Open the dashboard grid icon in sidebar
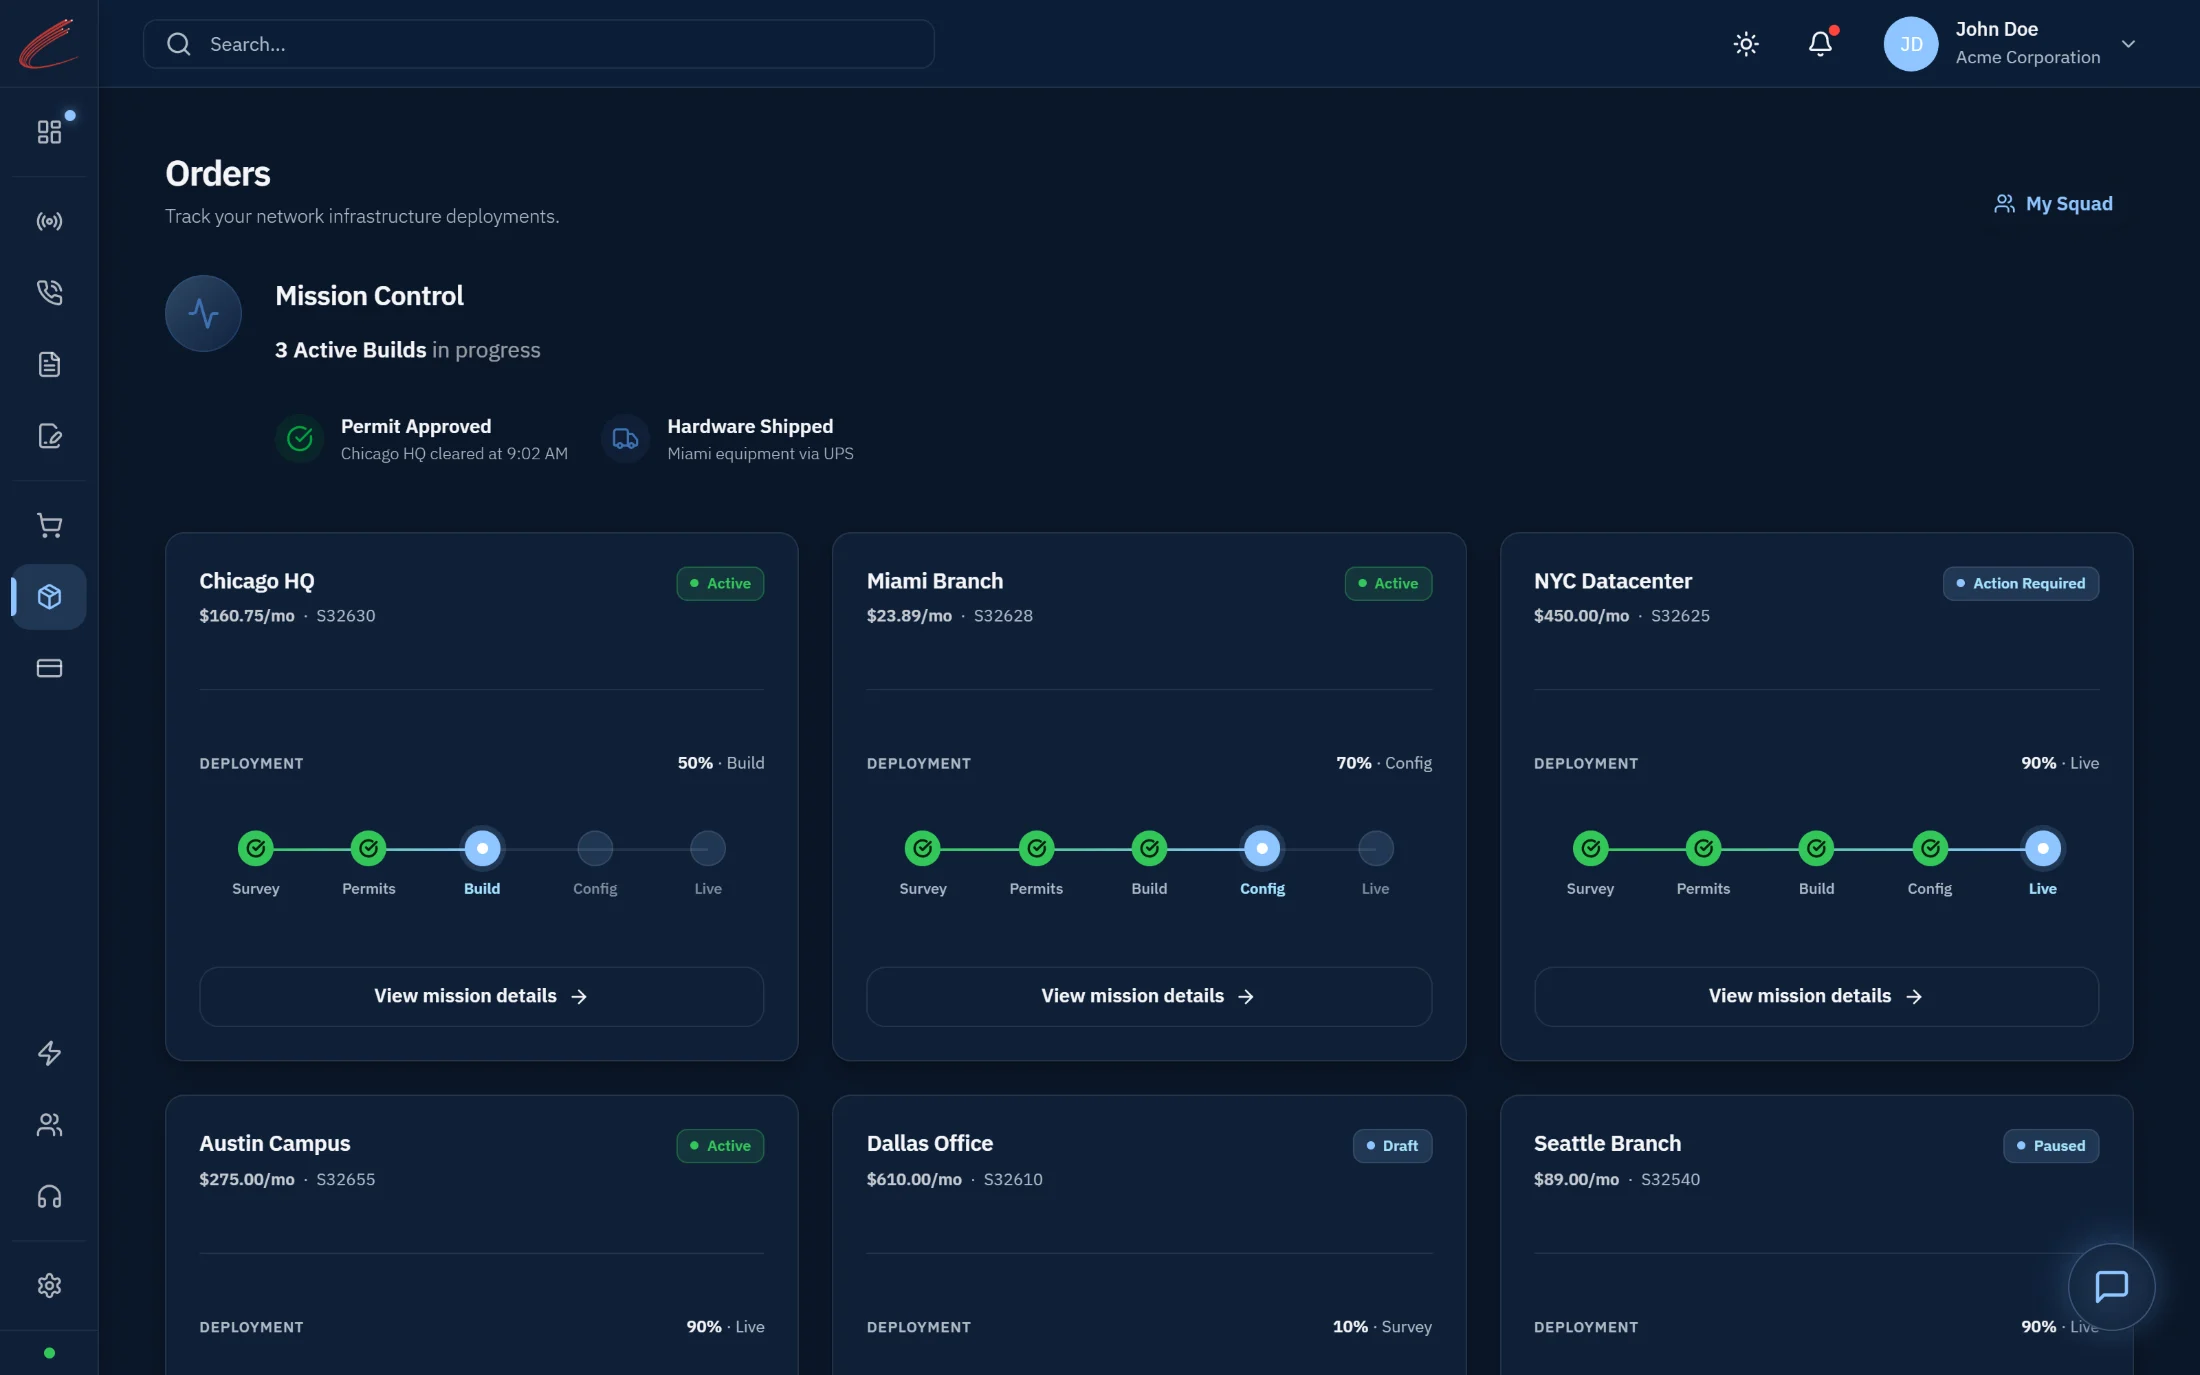 tap(49, 132)
